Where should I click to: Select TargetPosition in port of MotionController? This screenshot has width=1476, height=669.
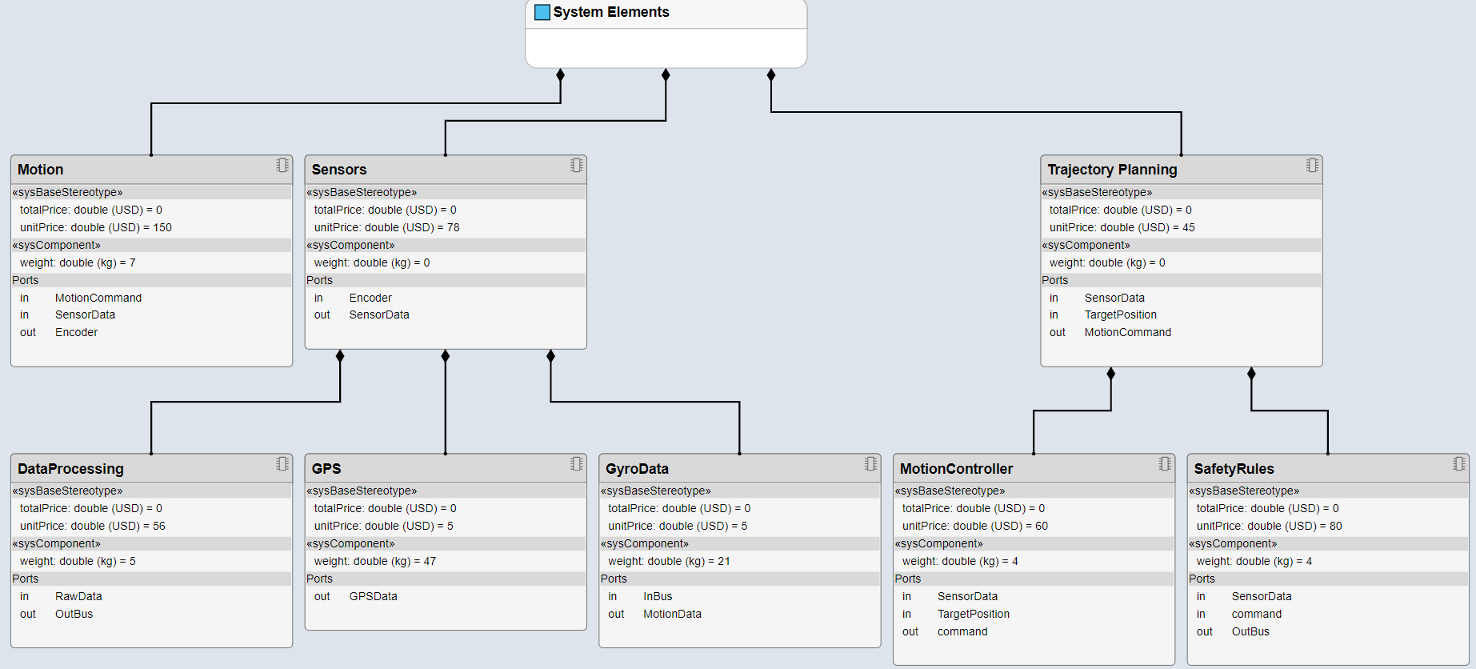coord(973,614)
